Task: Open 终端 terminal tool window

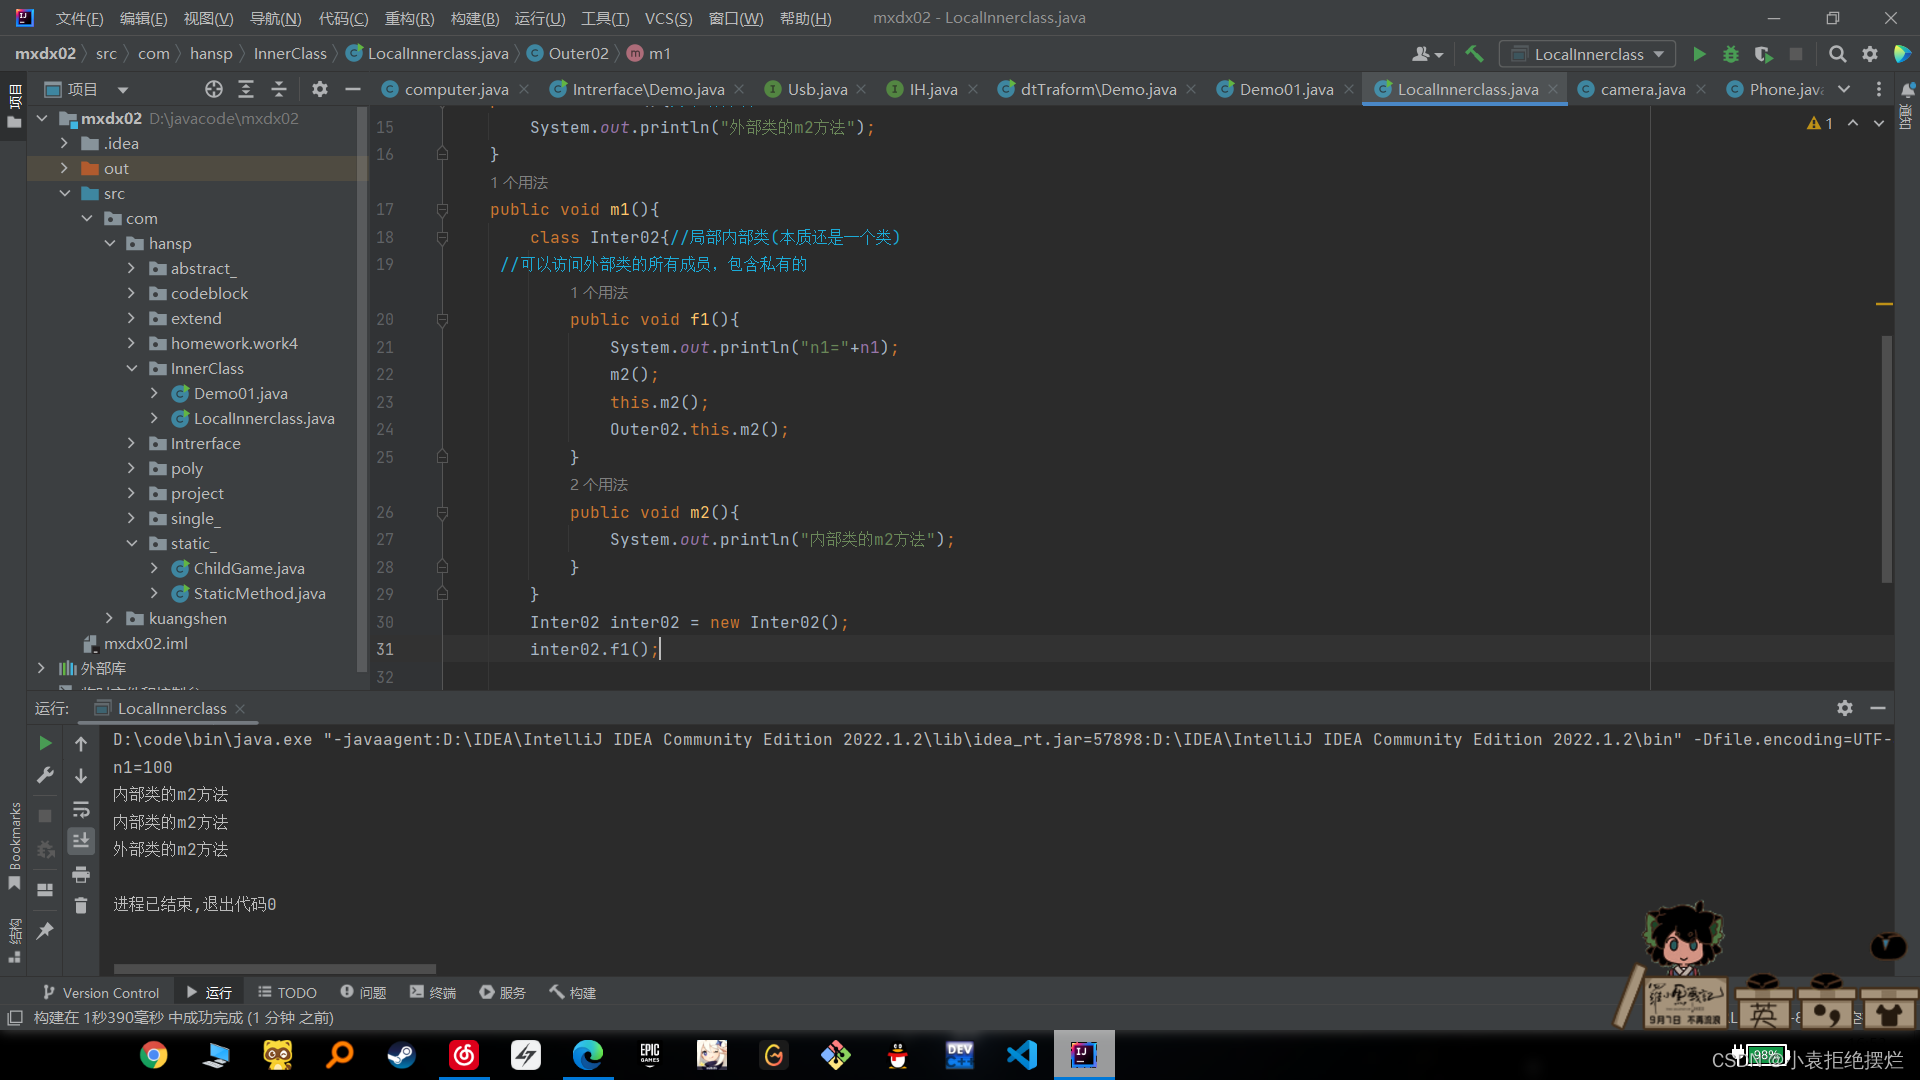Action: [x=433, y=992]
